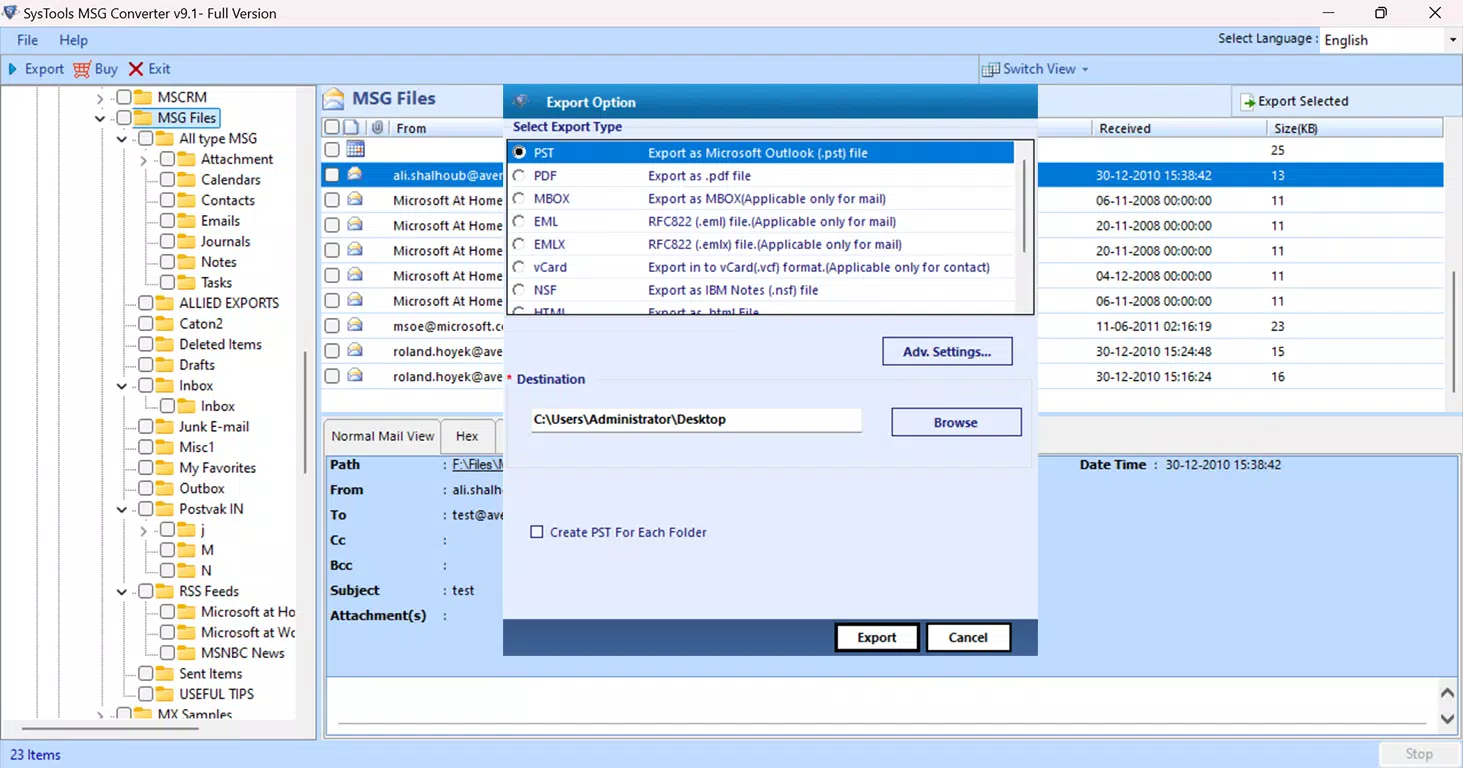The width and height of the screenshot is (1463, 768).
Task: Click the MSG Files envelope header icon
Action: [x=333, y=98]
